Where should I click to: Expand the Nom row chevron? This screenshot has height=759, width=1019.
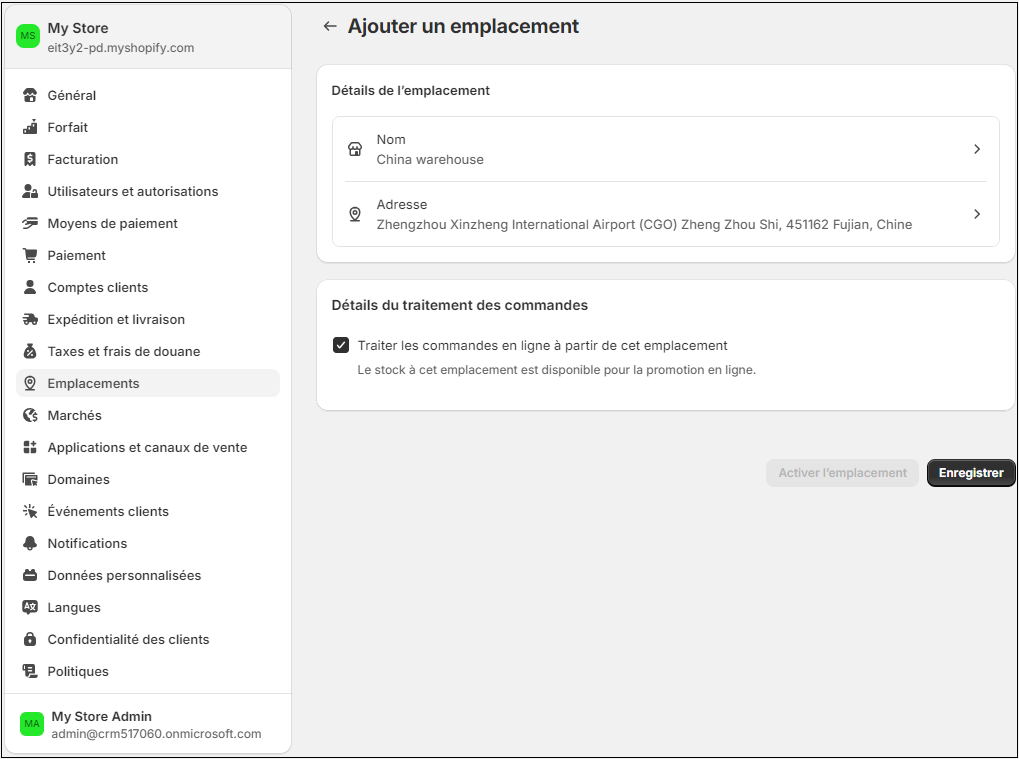click(x=977, y=149)
